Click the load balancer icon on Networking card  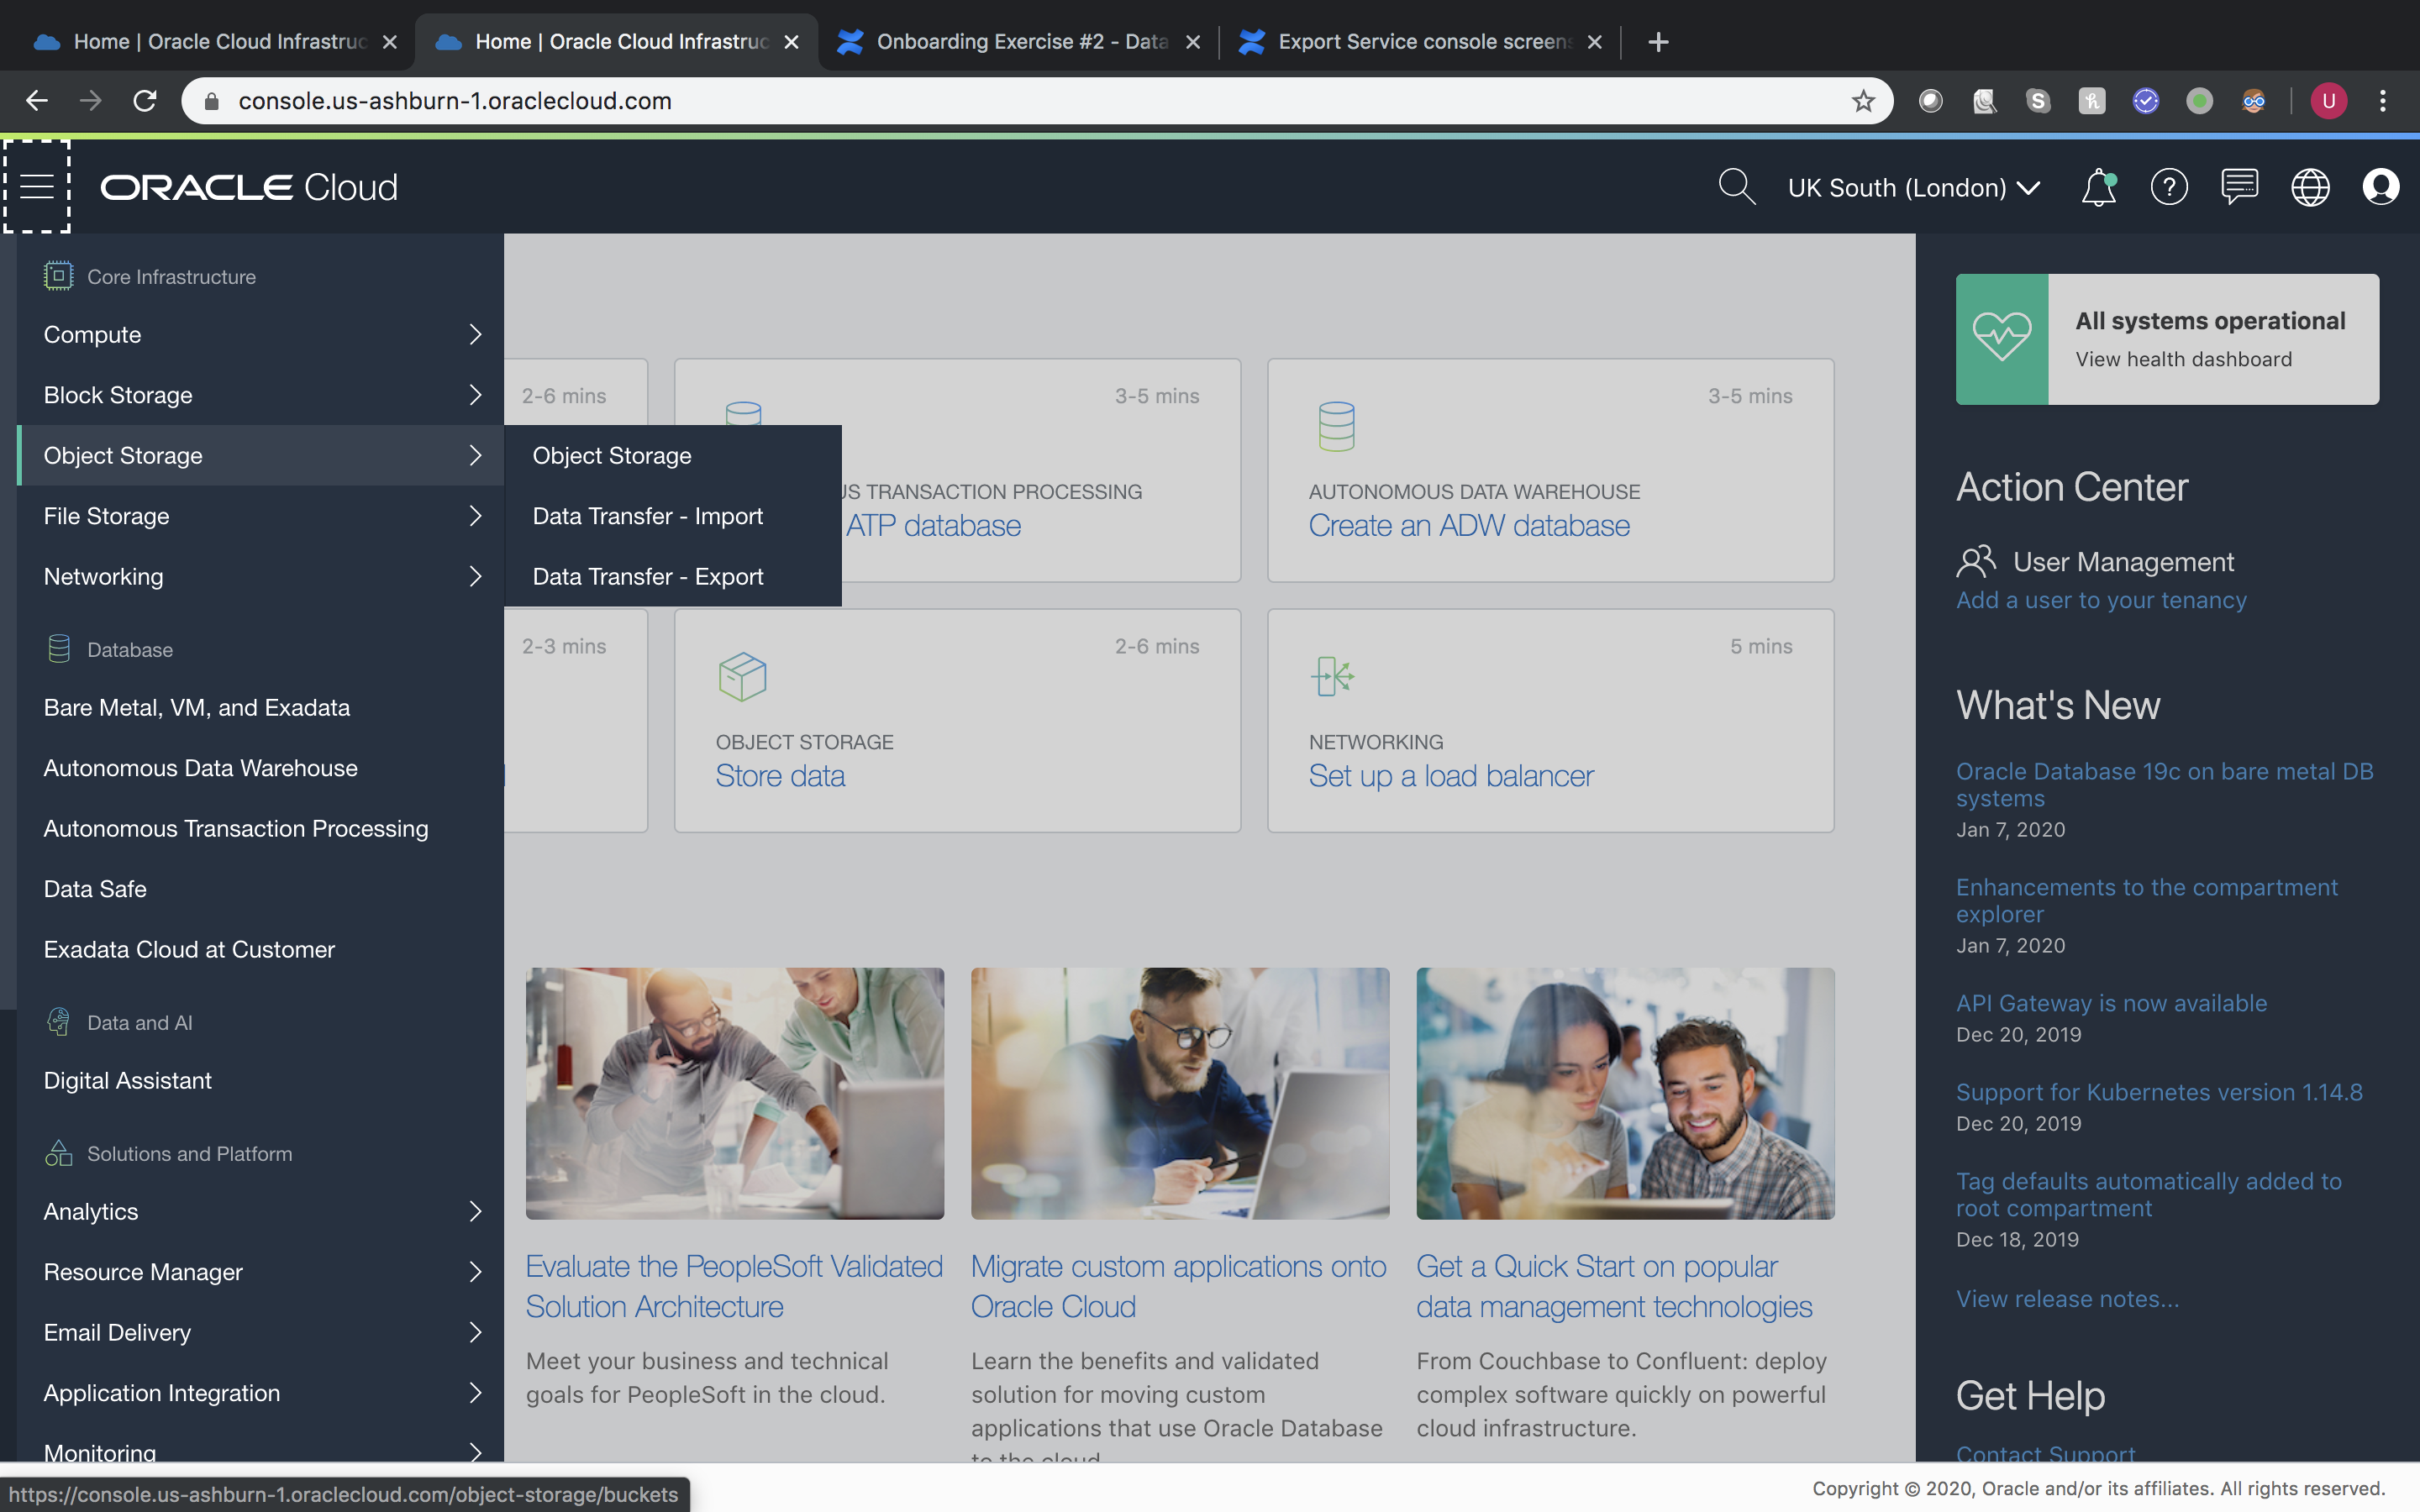tap(1331, 675)
